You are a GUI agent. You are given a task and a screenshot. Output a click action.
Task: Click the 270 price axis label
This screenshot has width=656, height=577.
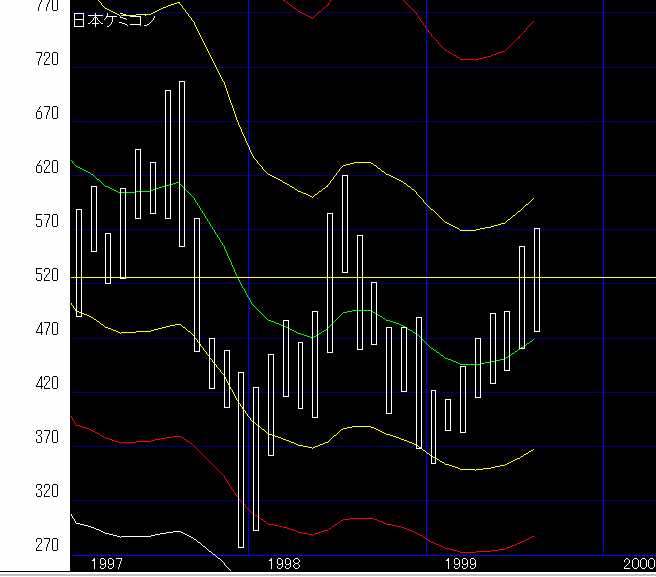(46, 546)
